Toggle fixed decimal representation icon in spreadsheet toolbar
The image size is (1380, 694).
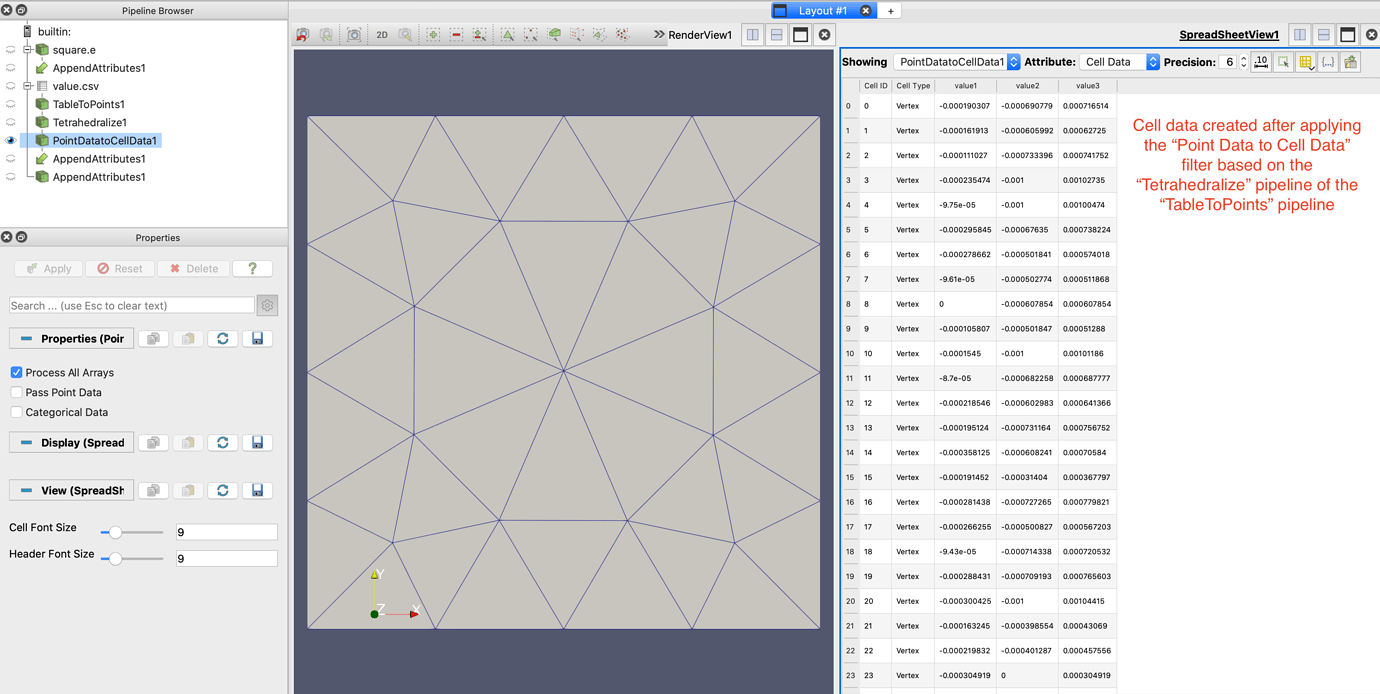tap(1261, 62)
